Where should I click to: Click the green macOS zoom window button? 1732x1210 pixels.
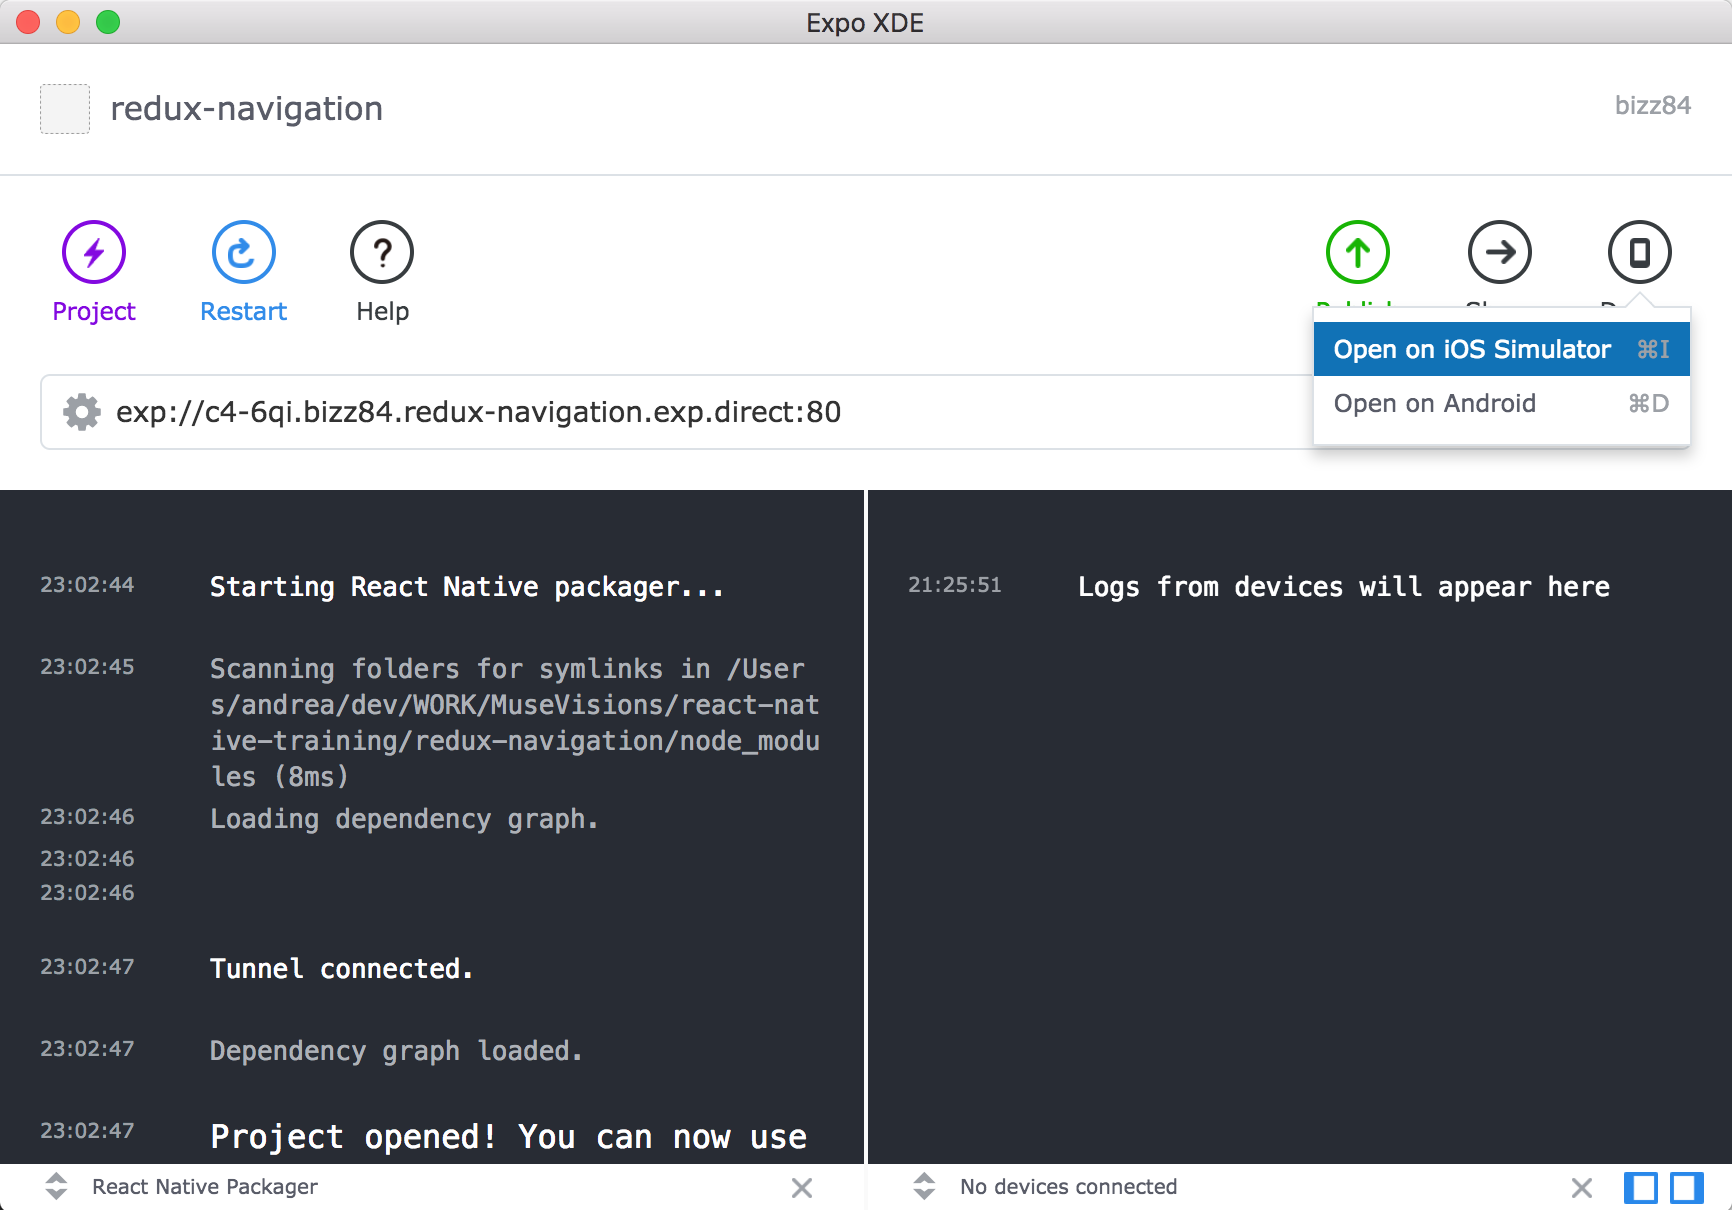click(108, 22)
